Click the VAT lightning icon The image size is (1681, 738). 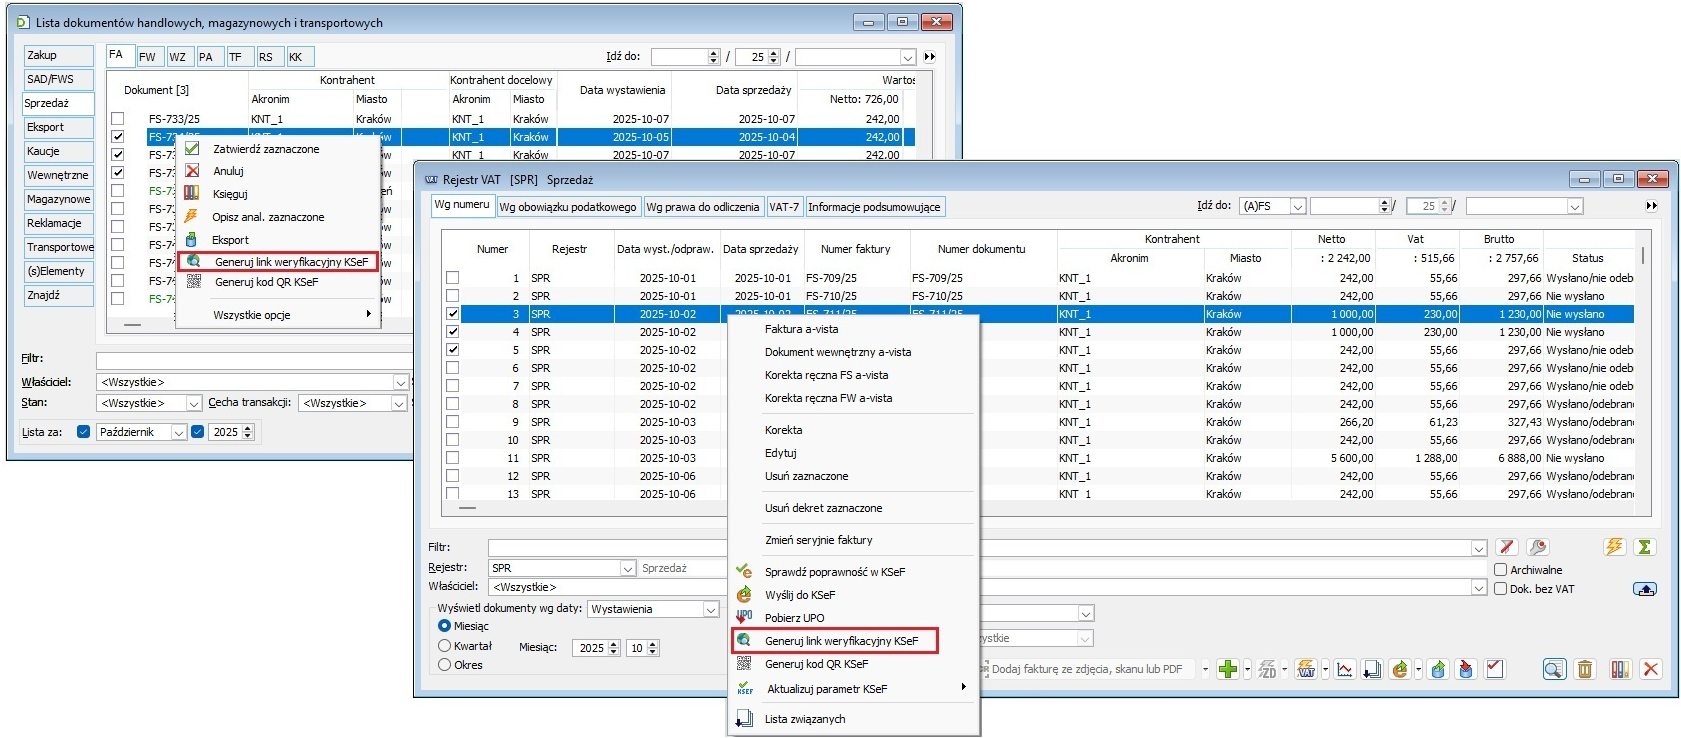[1306, 670]
